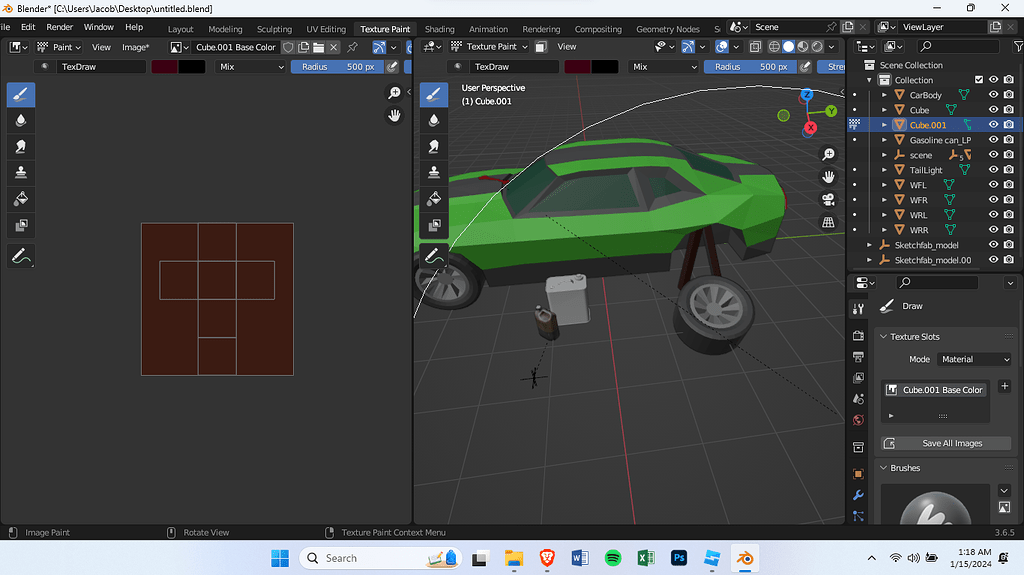Unlink image with X button
Image resolution: width=1024 pixels, height=575 pixels.
pos(334,47)
